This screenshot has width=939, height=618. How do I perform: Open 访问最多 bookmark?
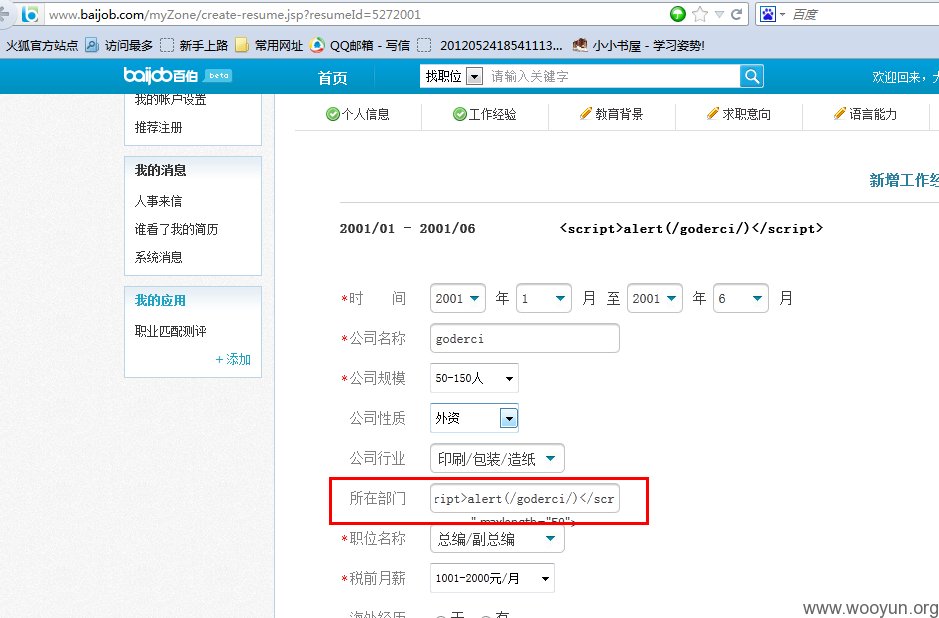pos(120,45)
